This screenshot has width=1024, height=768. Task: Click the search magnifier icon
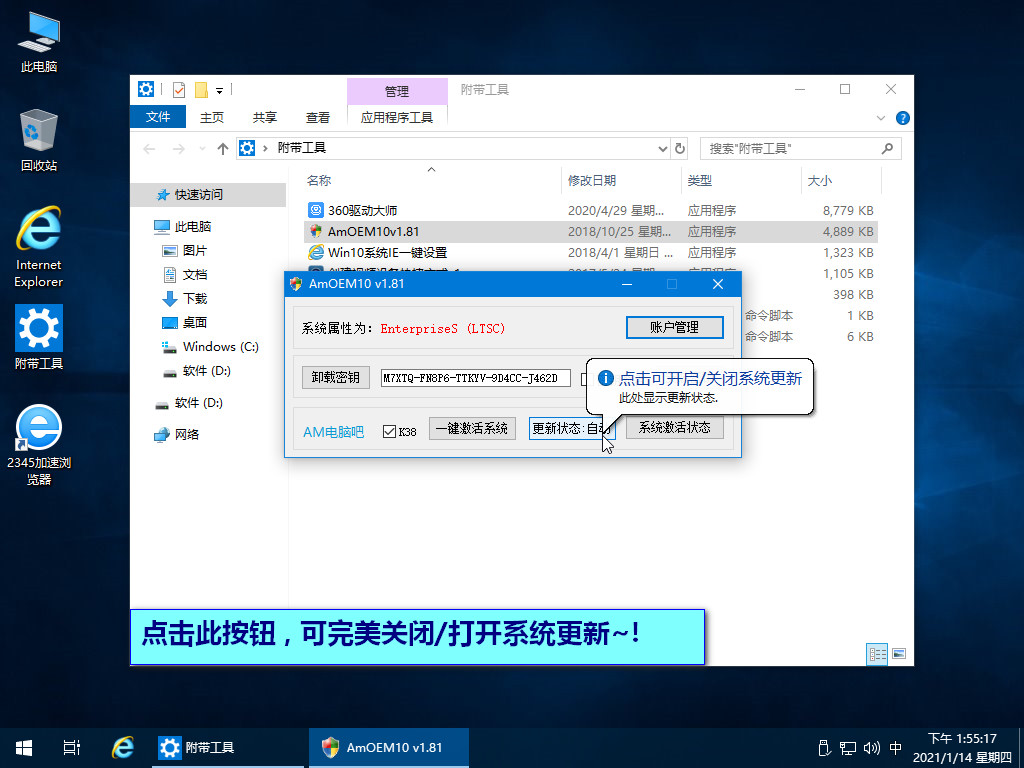click(x=887, y=148)
